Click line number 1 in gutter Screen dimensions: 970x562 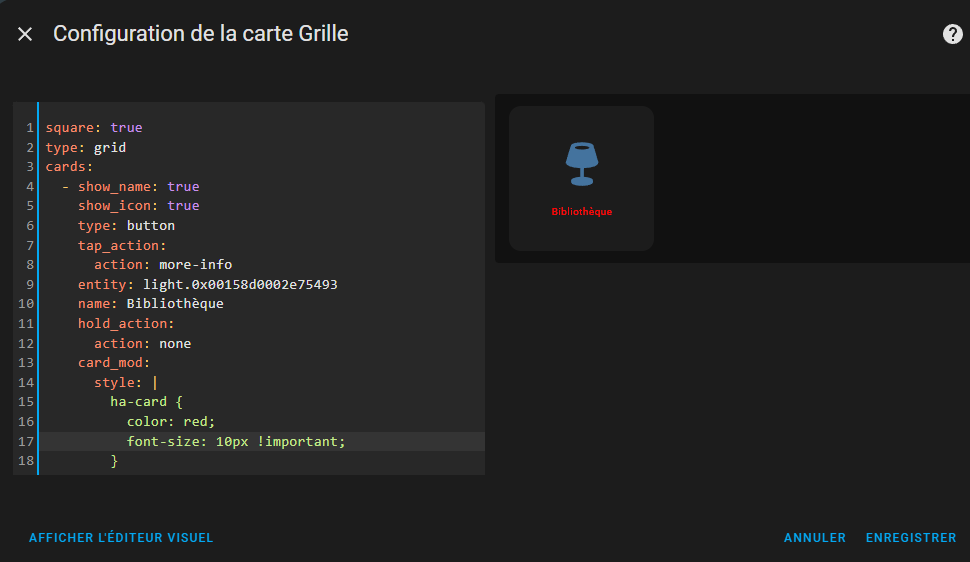point(30,128)
